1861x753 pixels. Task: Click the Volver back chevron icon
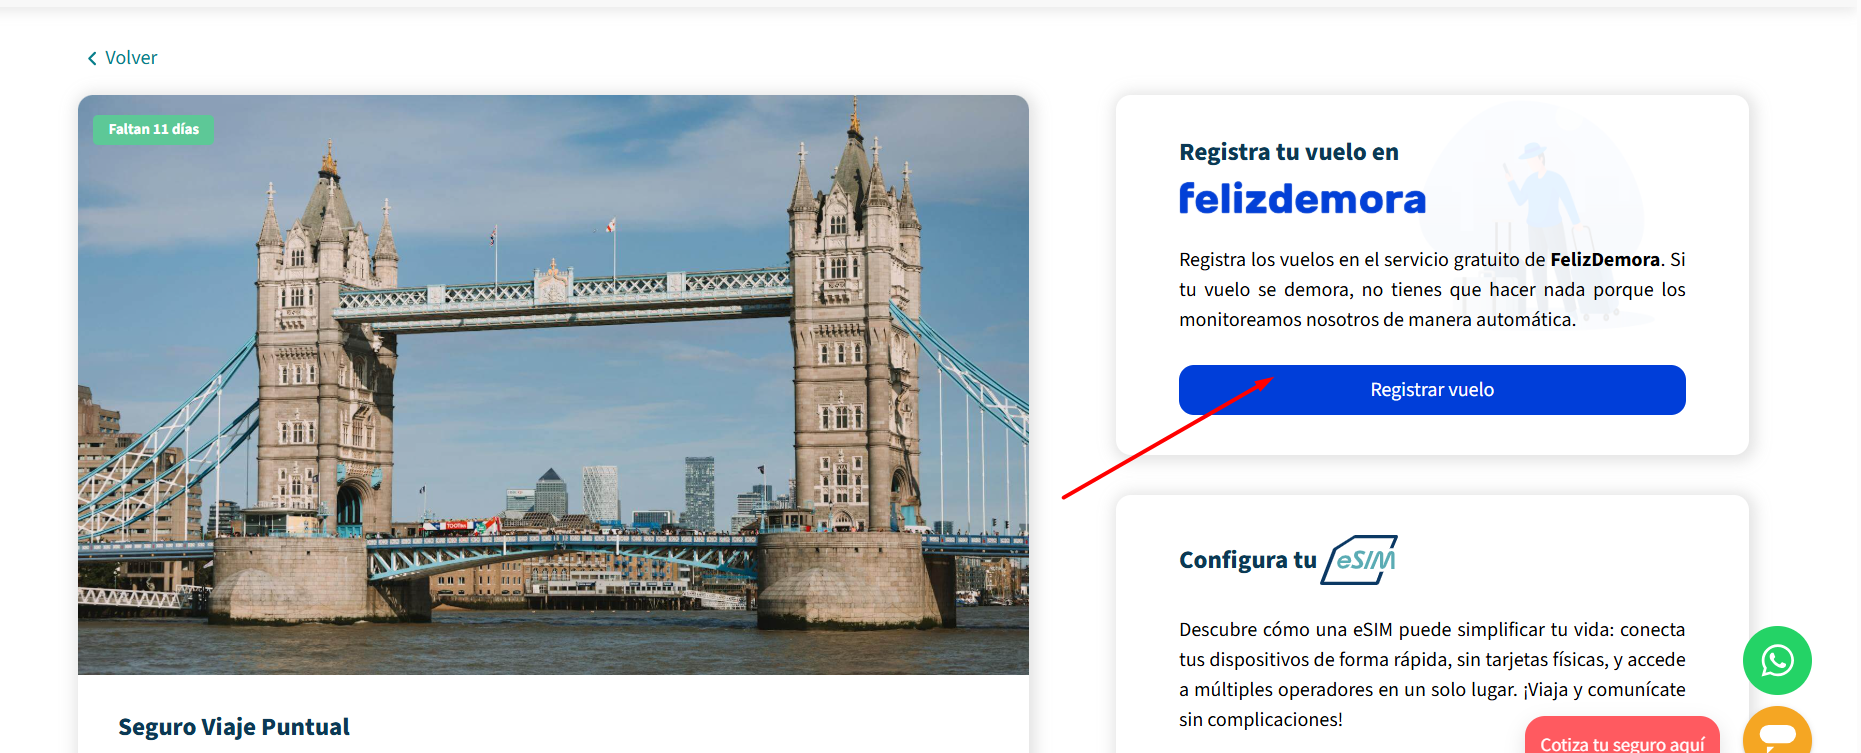click(x=92, y=58)
